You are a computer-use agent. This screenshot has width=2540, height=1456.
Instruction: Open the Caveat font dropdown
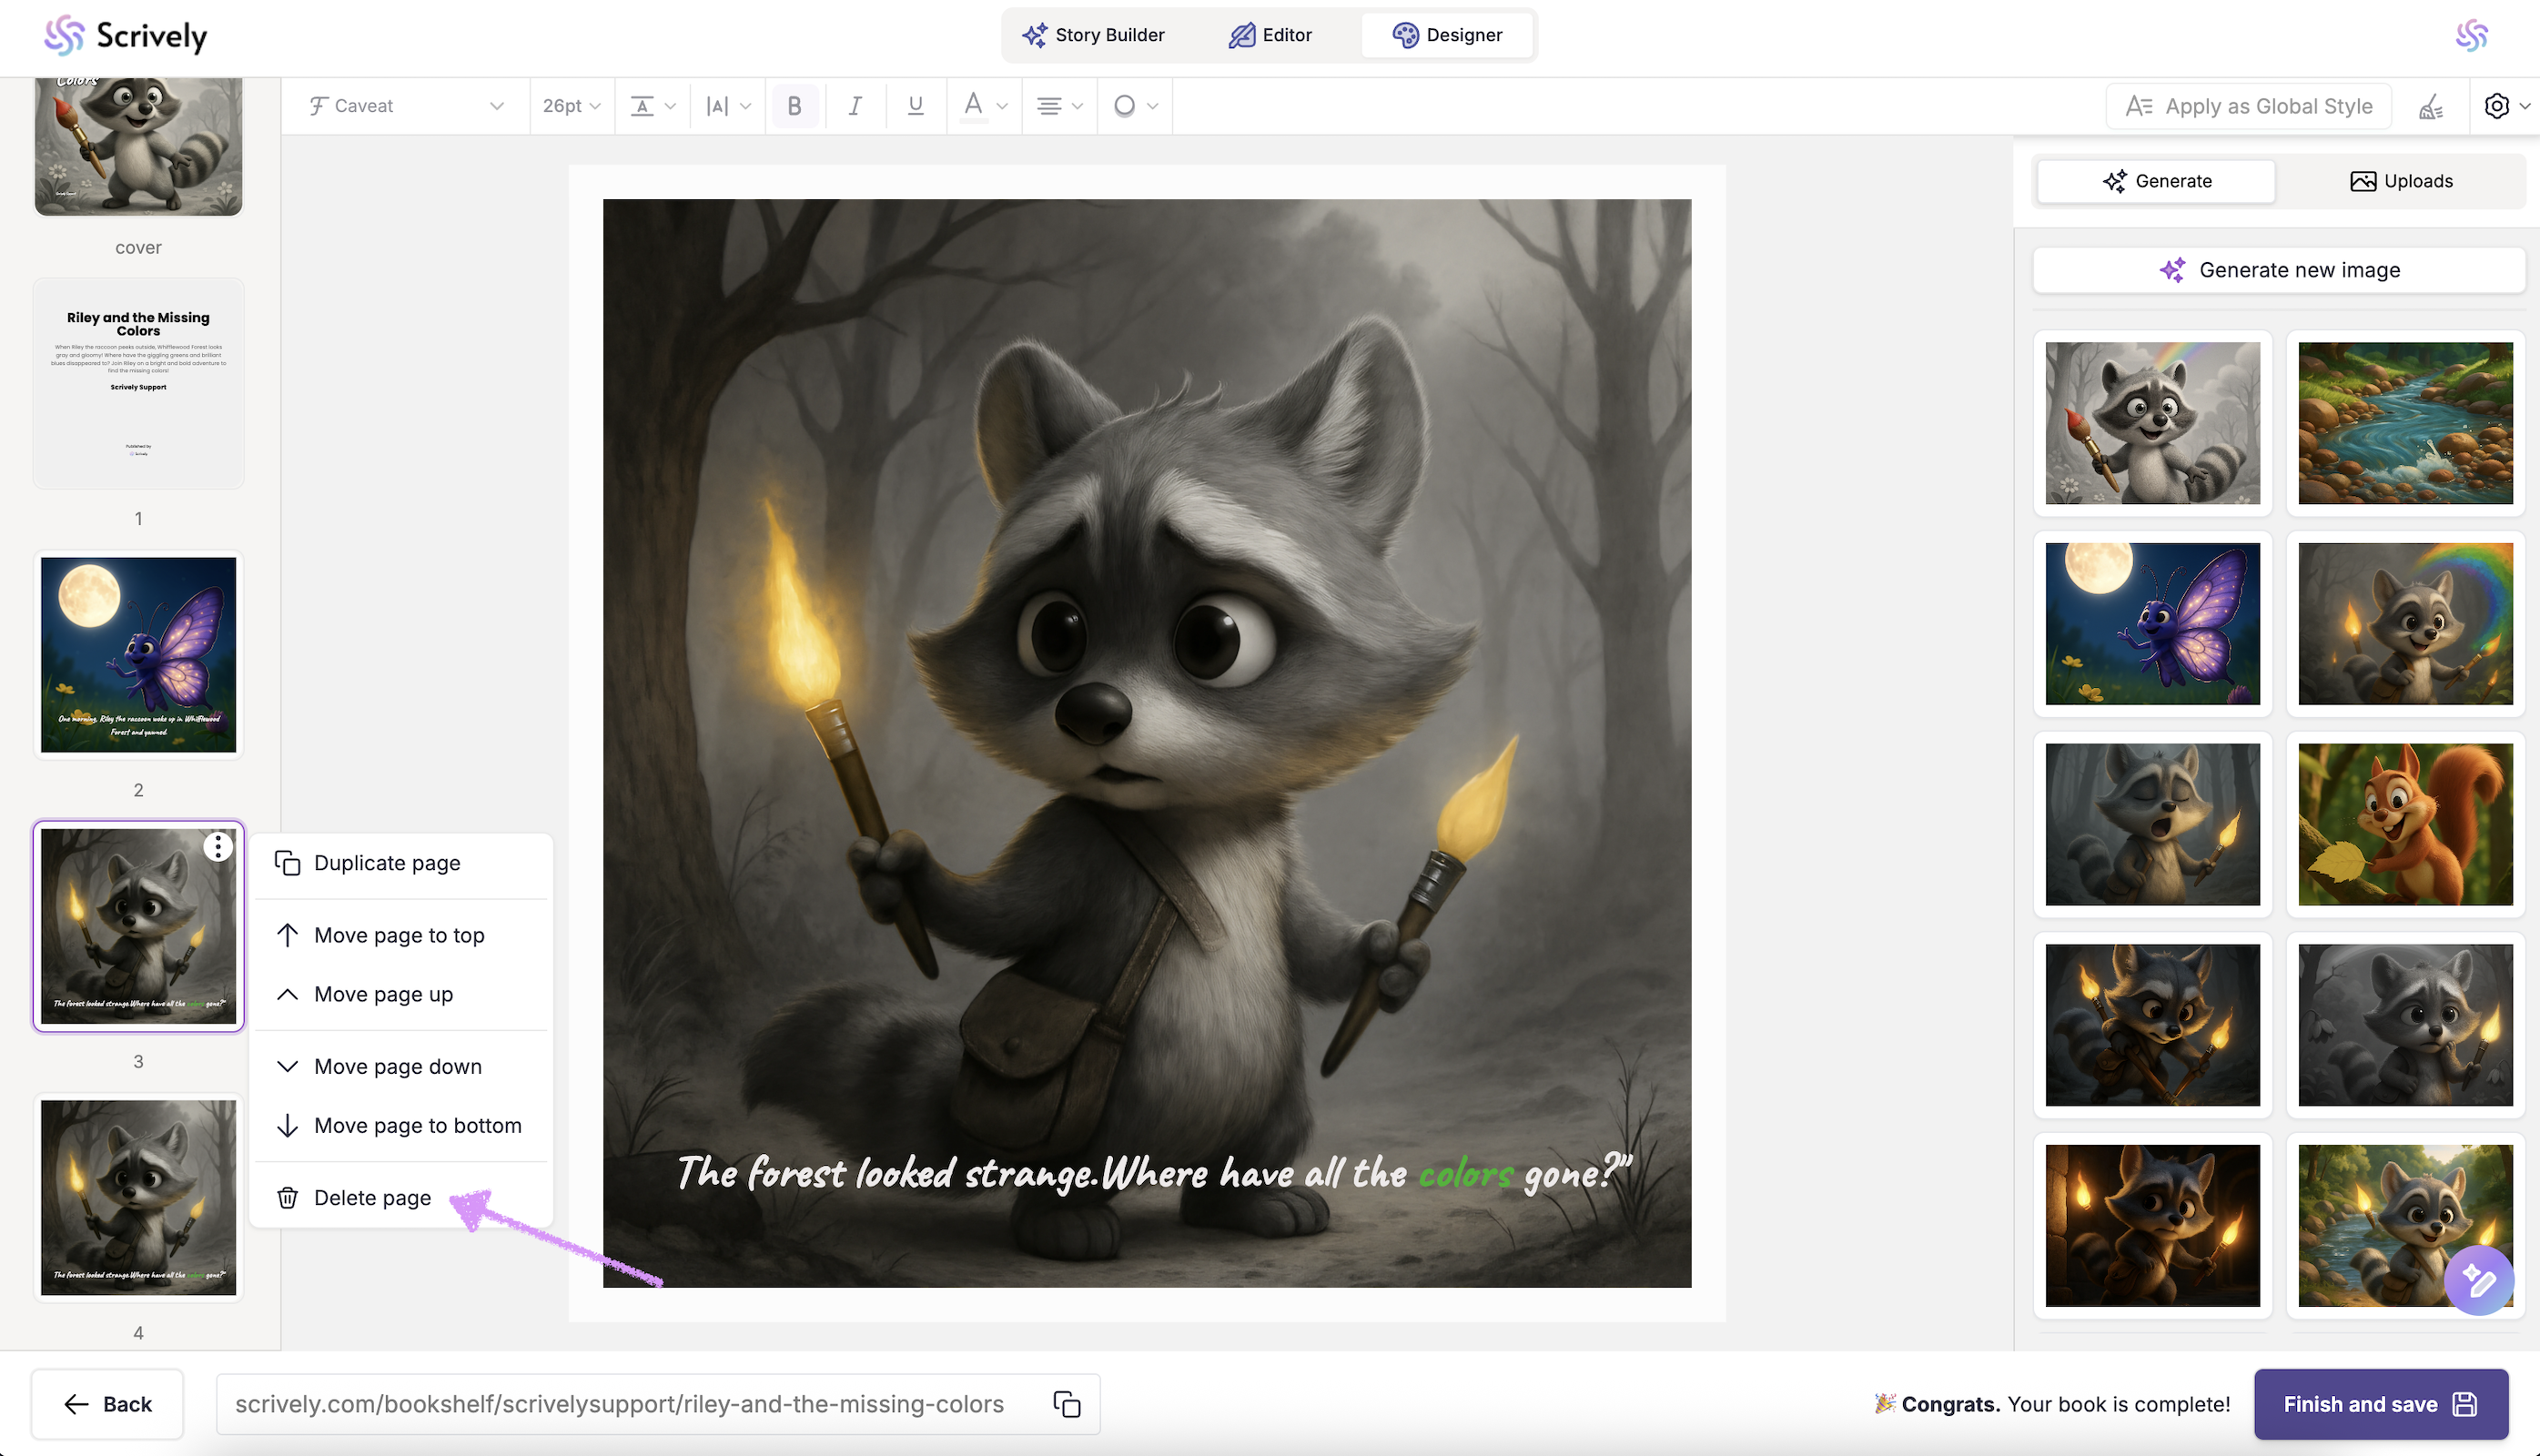(x=406, y=106)
